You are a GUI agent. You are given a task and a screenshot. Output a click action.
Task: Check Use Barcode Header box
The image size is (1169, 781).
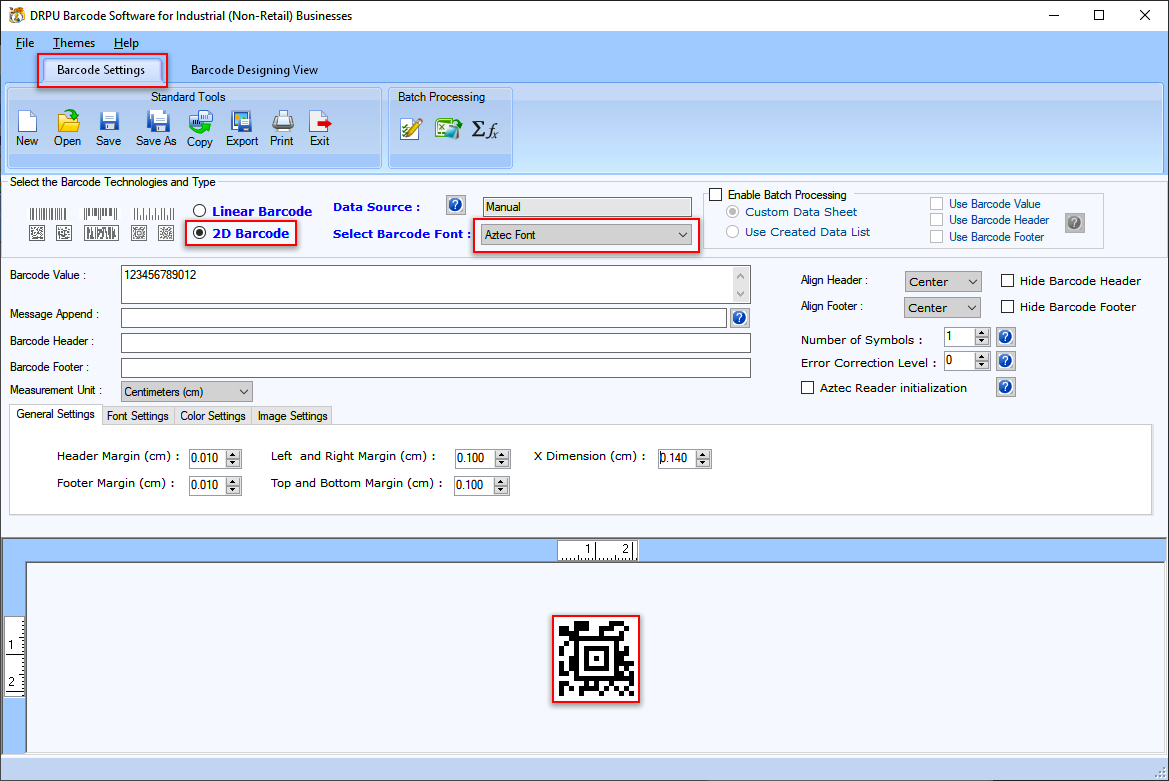936,220
